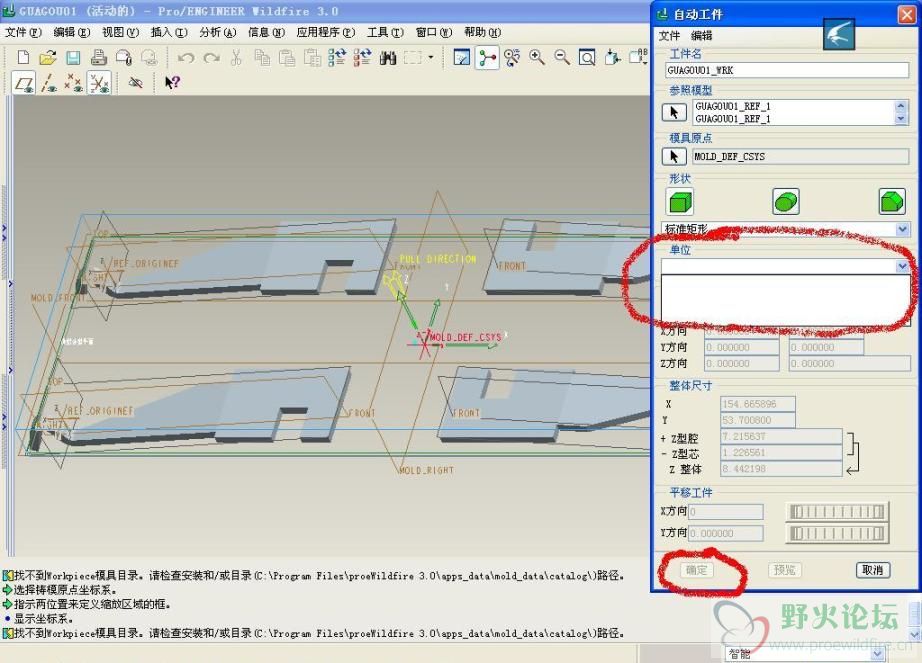Toggle datum points visibility
This screenshot has height=663, width=922.
click(x=74, y=83)
